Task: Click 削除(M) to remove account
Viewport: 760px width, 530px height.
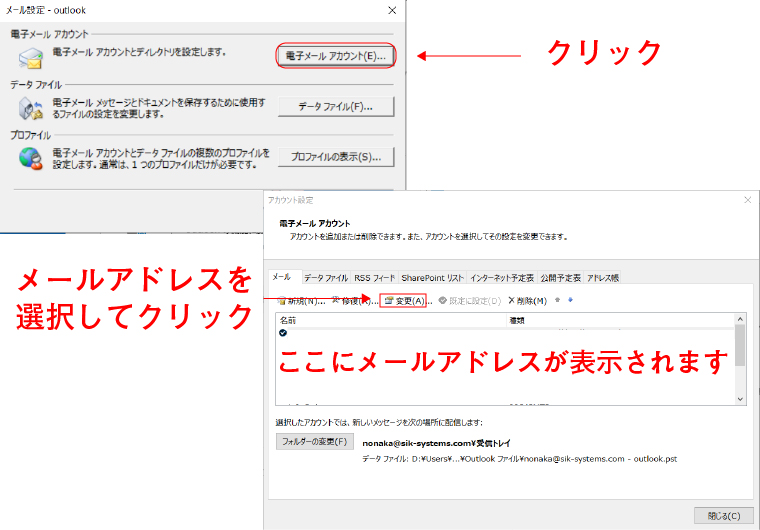Action: coord(527,301)
